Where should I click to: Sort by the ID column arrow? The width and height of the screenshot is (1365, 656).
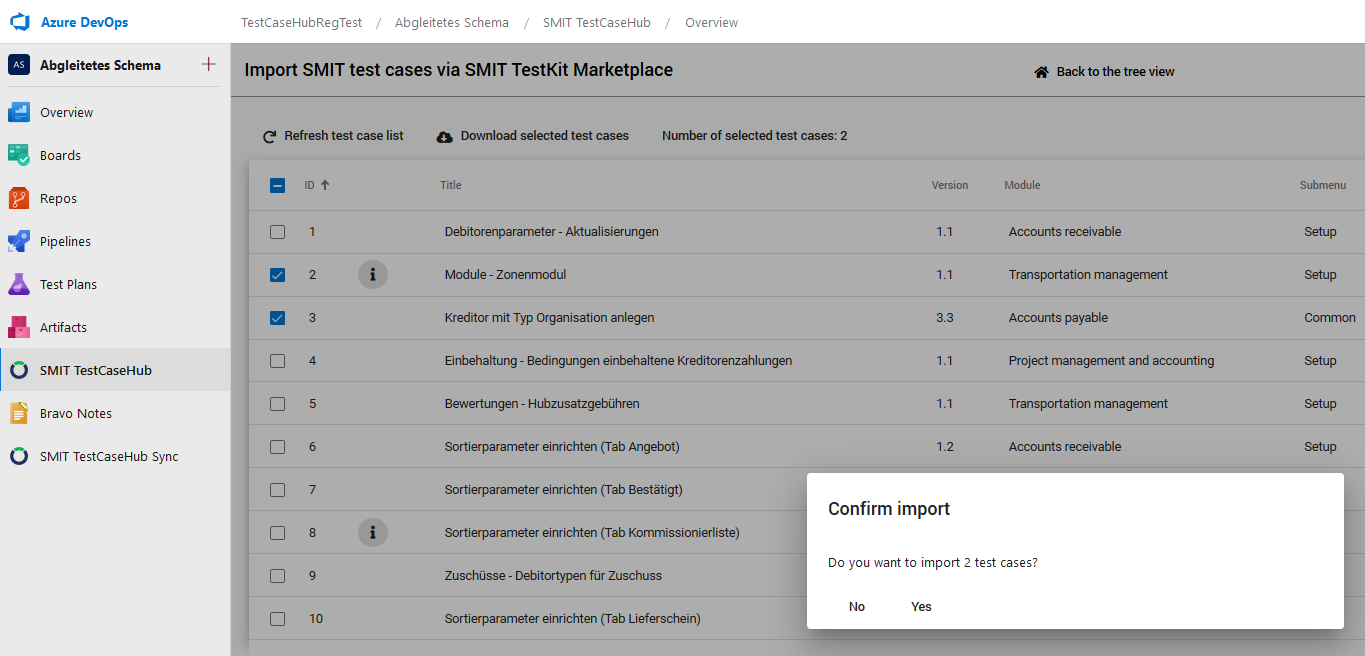coord(325,185)
